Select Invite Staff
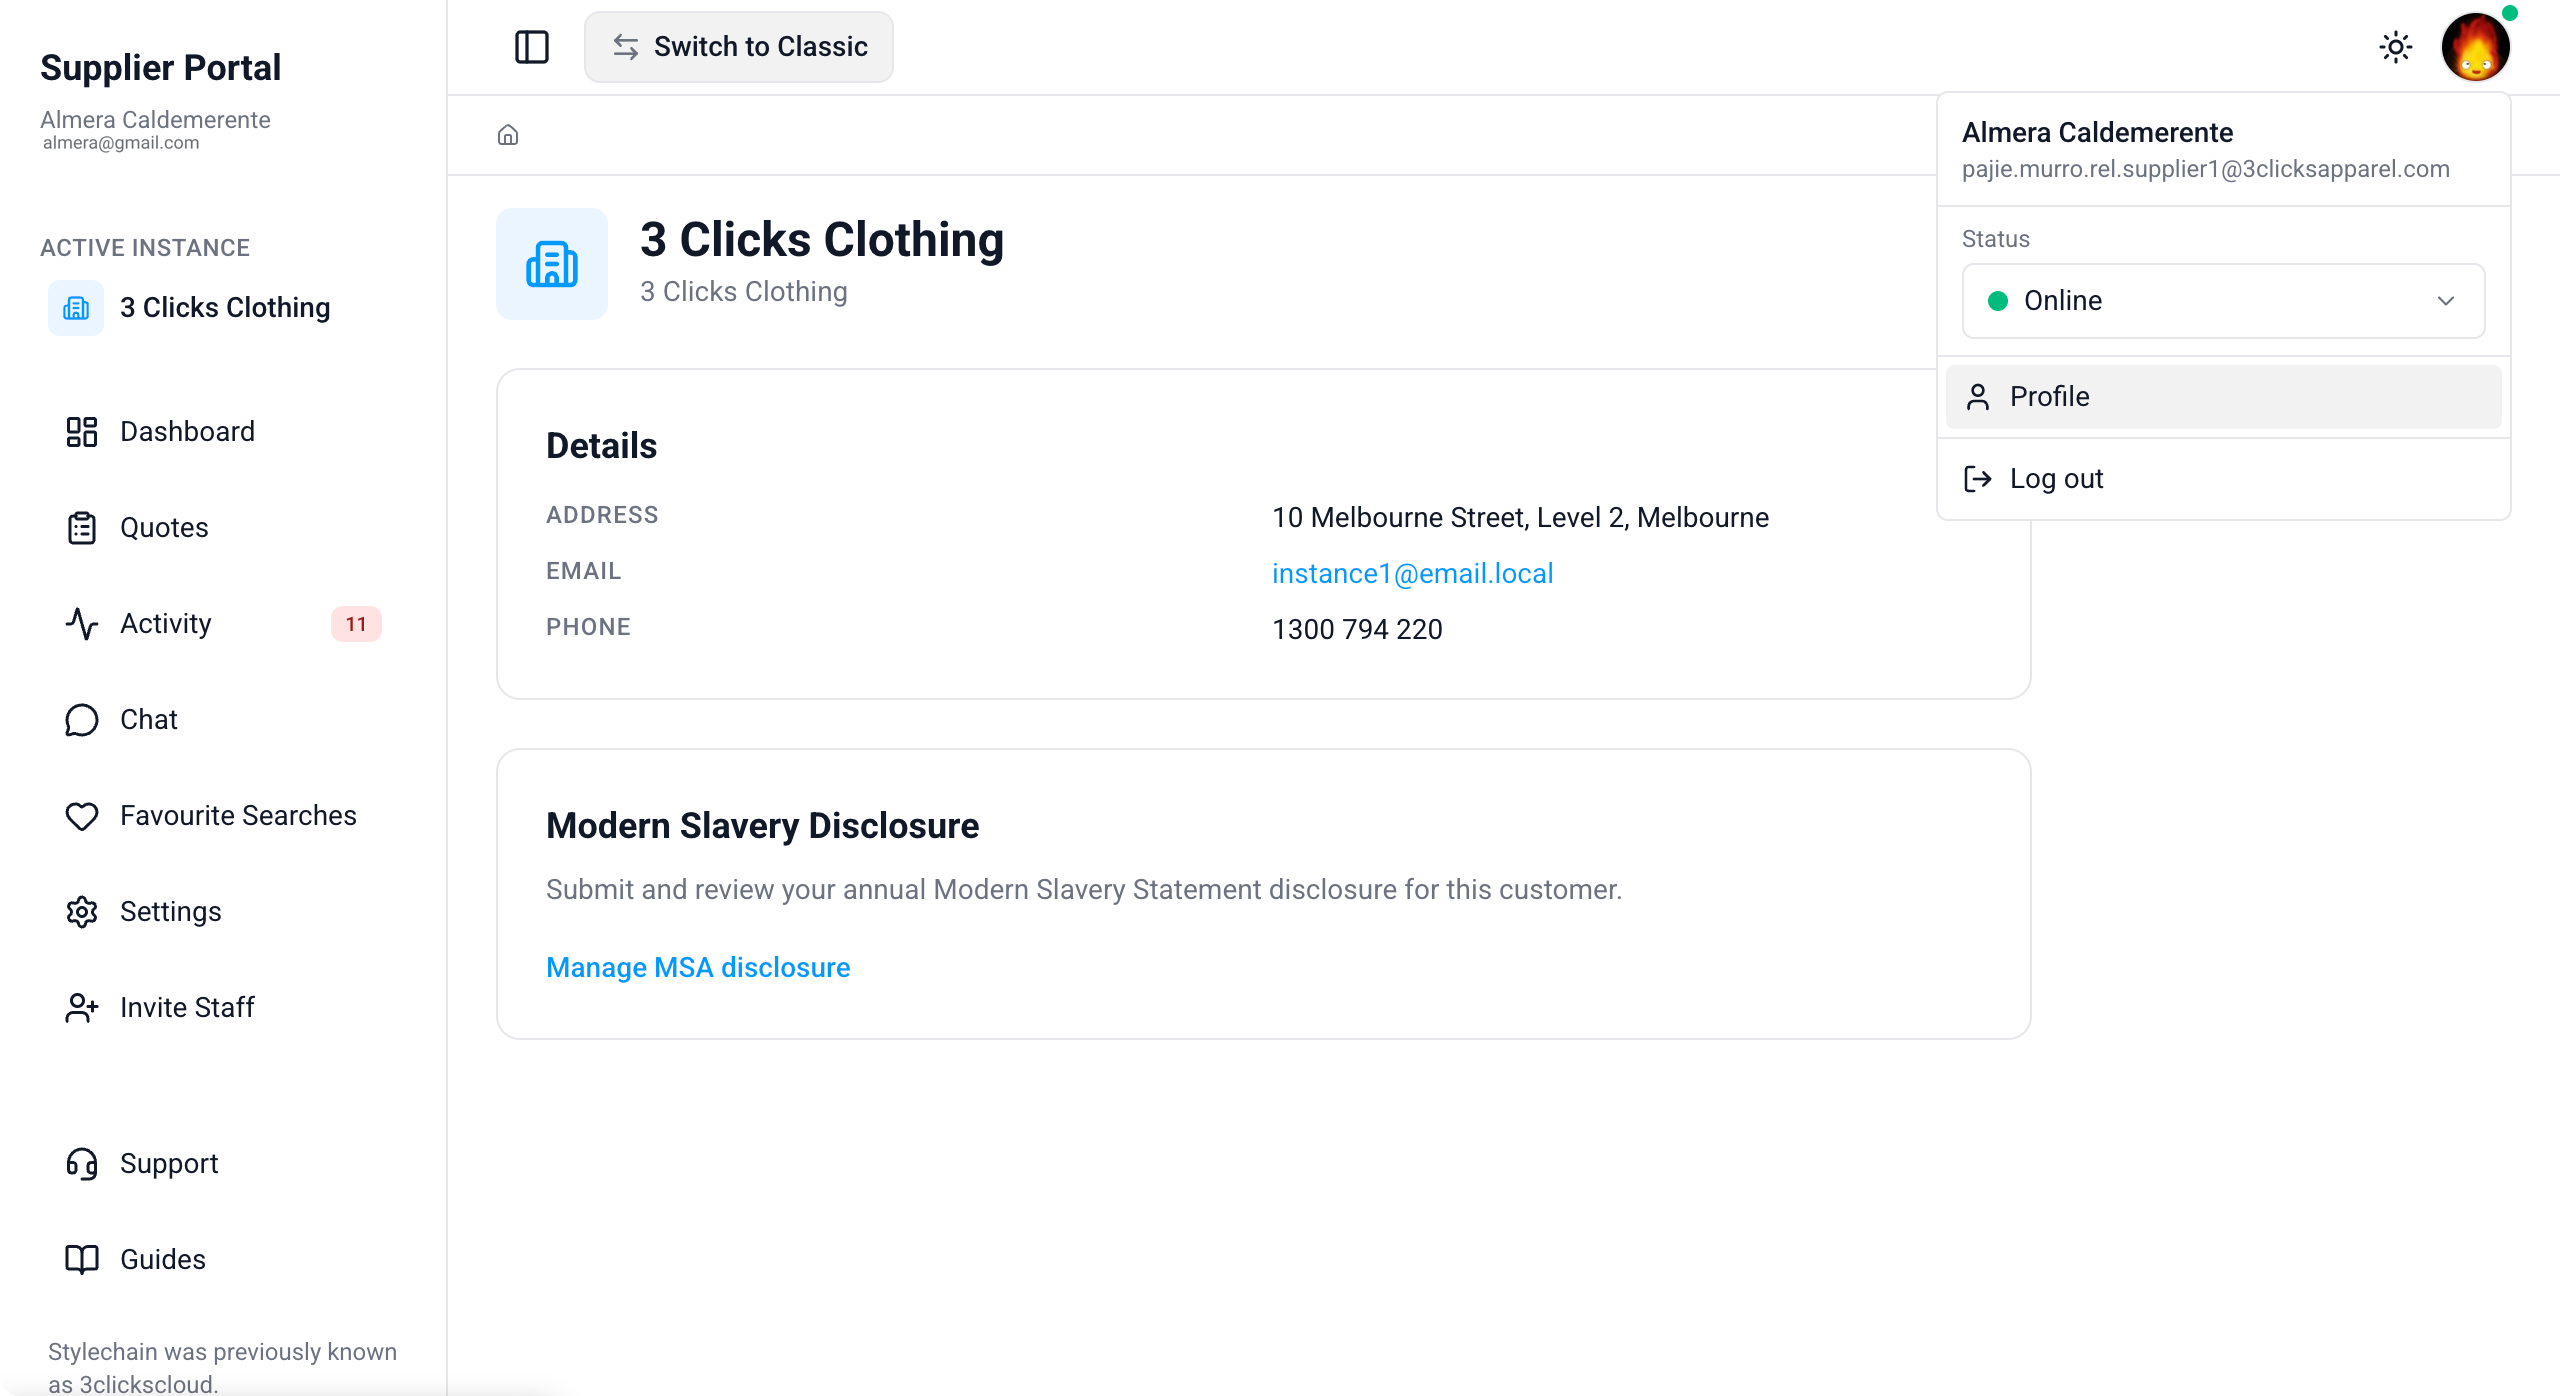 coord(223,1008)
